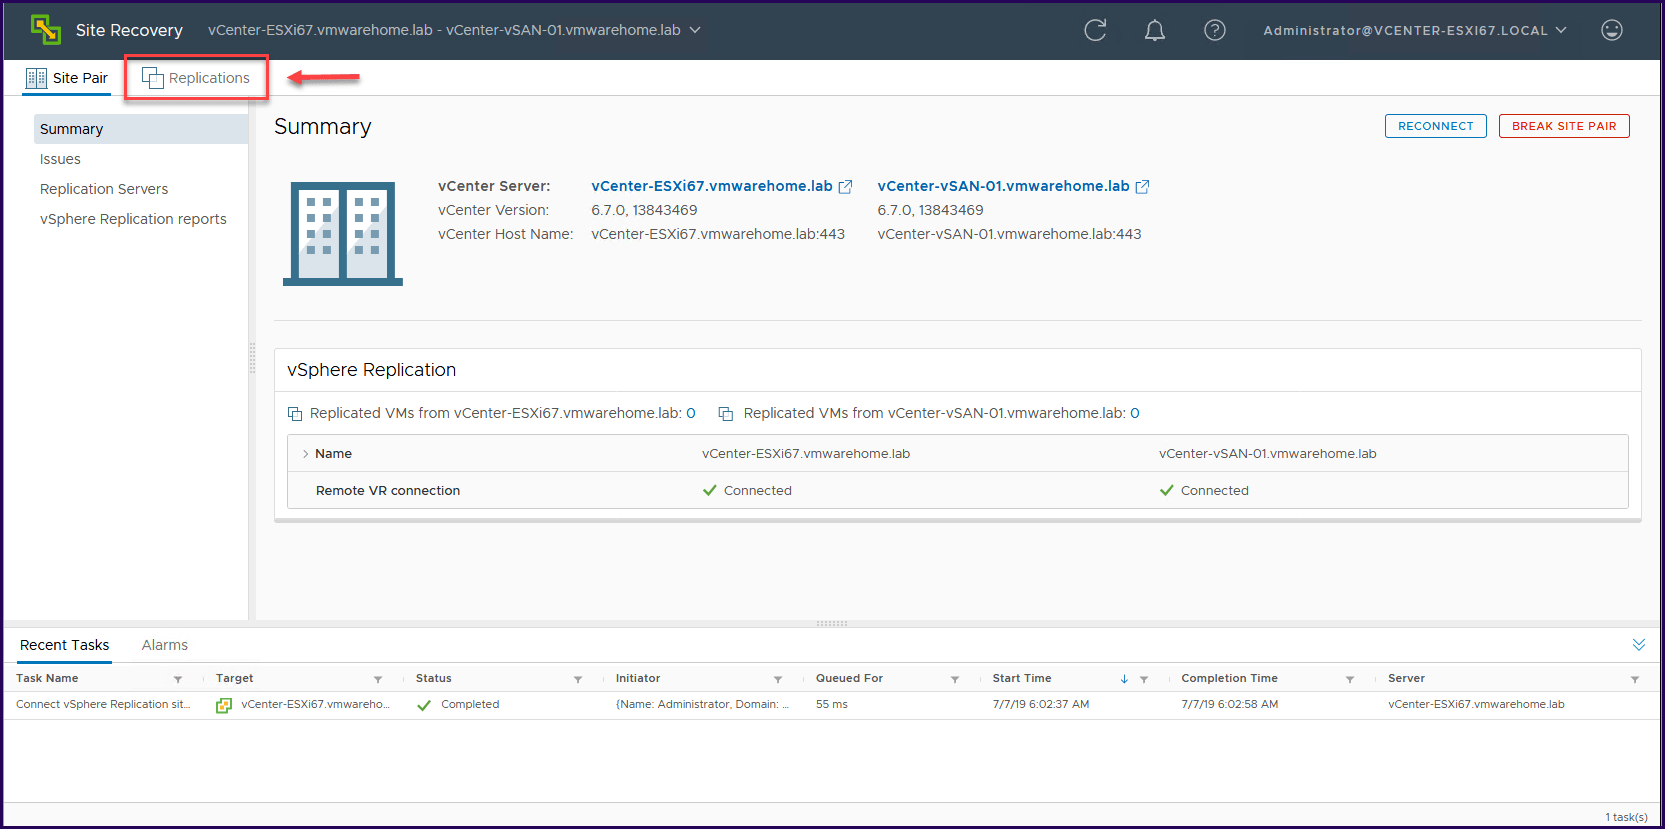
Task: Click the Site Recovery logo icon
Action: (x=46, y=30)
